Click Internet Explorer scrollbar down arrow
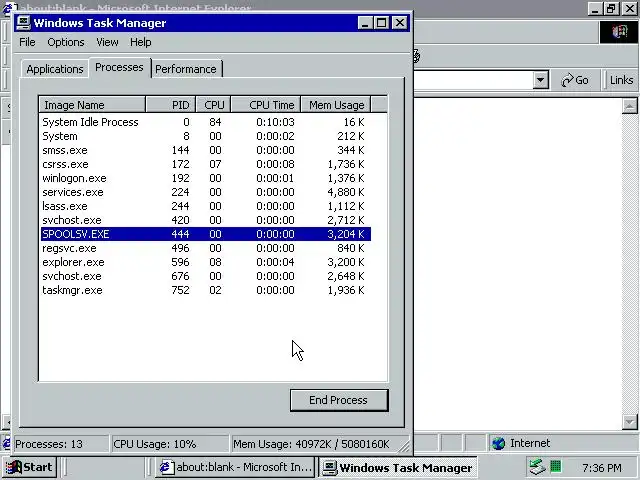This screenshot has width=640, height=480. click(629, 422)
